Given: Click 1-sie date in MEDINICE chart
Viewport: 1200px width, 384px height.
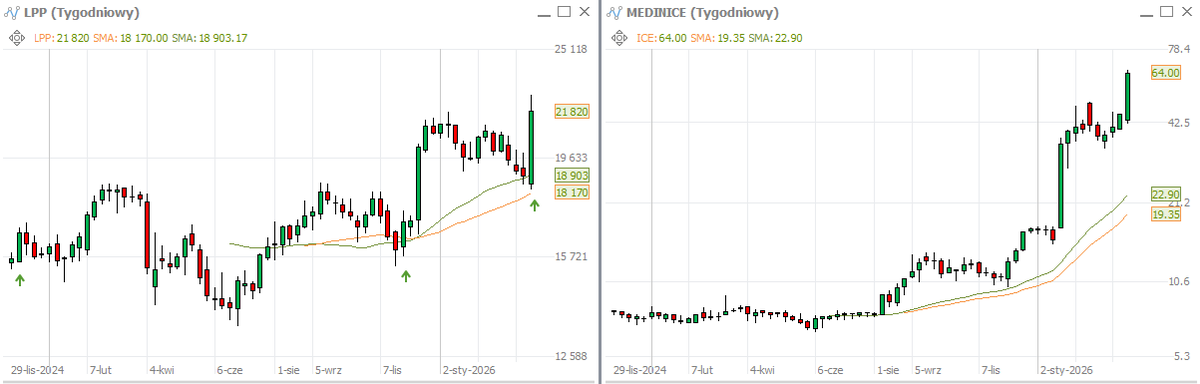Looking at the screenshot, I should click(888, 370).
